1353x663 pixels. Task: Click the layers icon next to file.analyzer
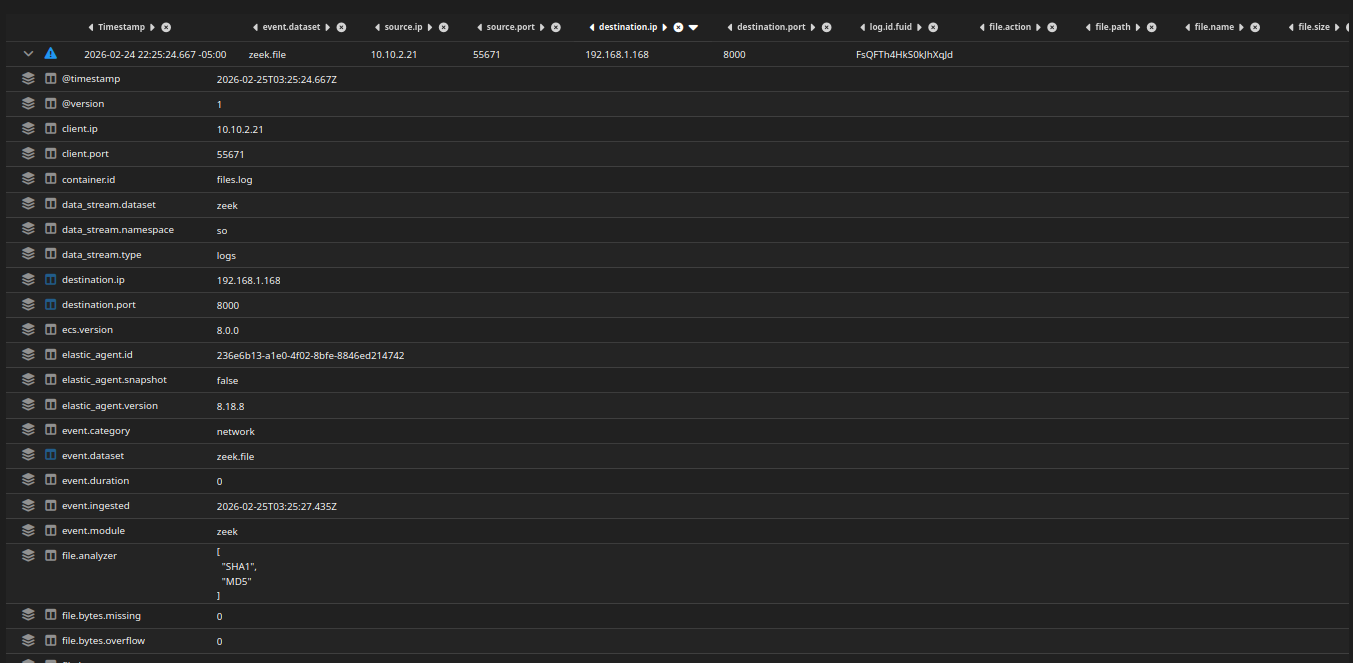pos(28,555)
